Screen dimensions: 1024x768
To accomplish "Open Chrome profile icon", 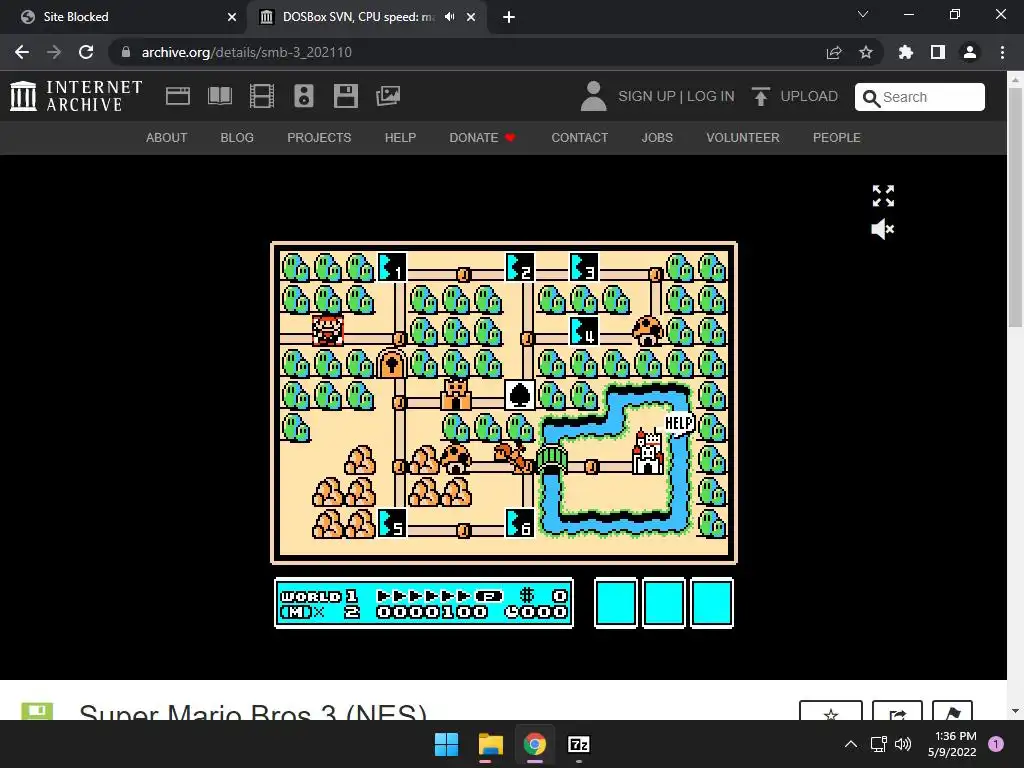I will 970,52.
